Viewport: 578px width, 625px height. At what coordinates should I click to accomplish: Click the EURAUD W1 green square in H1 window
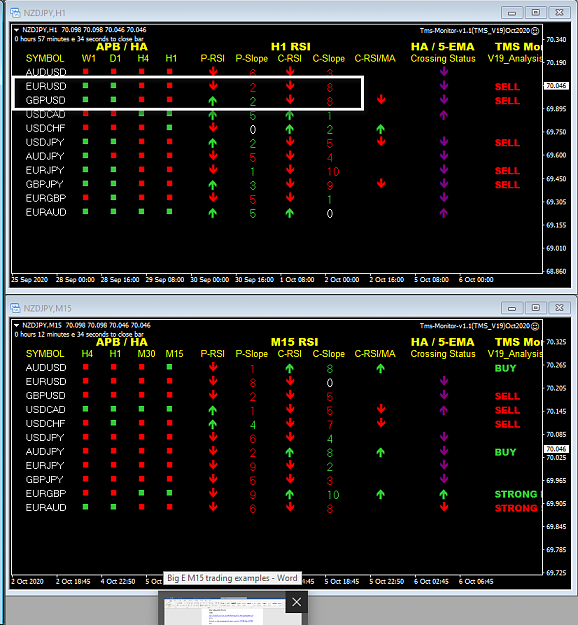tap(85, 212)
